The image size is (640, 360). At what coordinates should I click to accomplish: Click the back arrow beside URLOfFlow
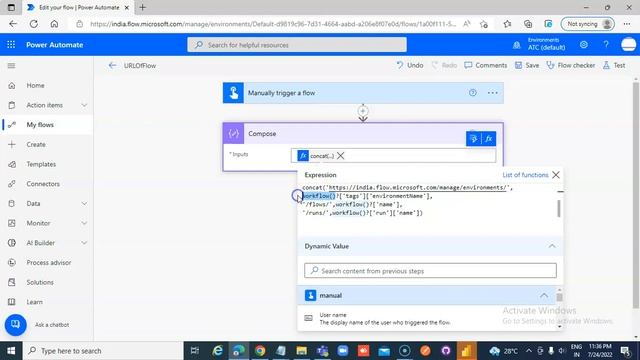point(112,65)
